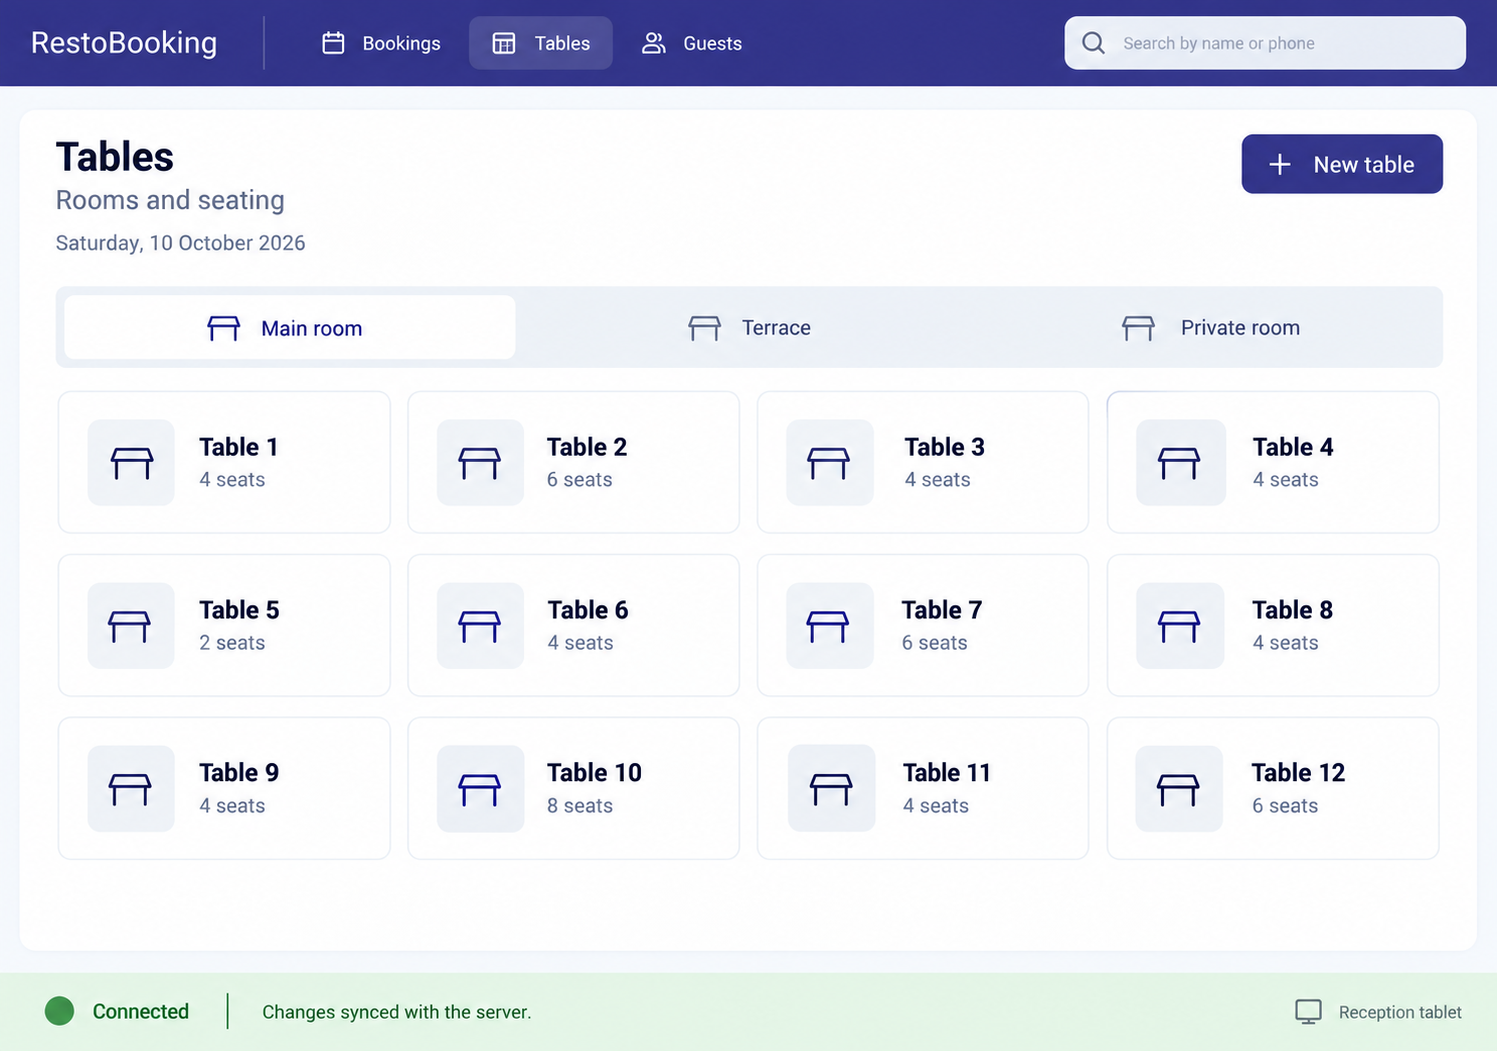
Task: Click the plus icon on New table
Action: point(1279,164)
